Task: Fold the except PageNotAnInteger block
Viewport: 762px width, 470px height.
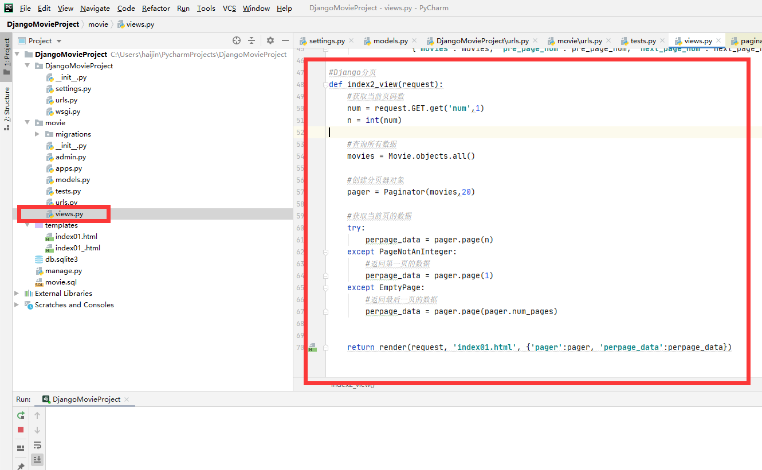Action: tap(326, 252)
